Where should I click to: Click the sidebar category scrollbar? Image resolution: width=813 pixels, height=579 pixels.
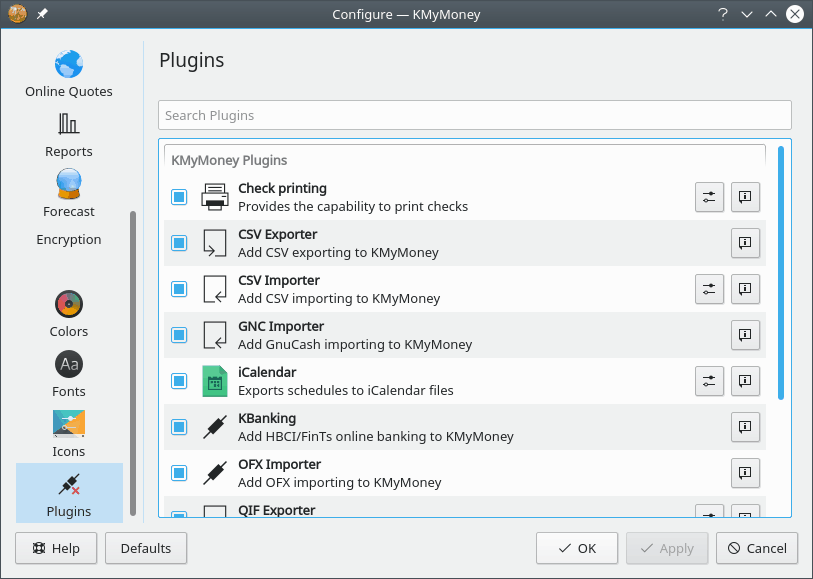tap(133, 363)
